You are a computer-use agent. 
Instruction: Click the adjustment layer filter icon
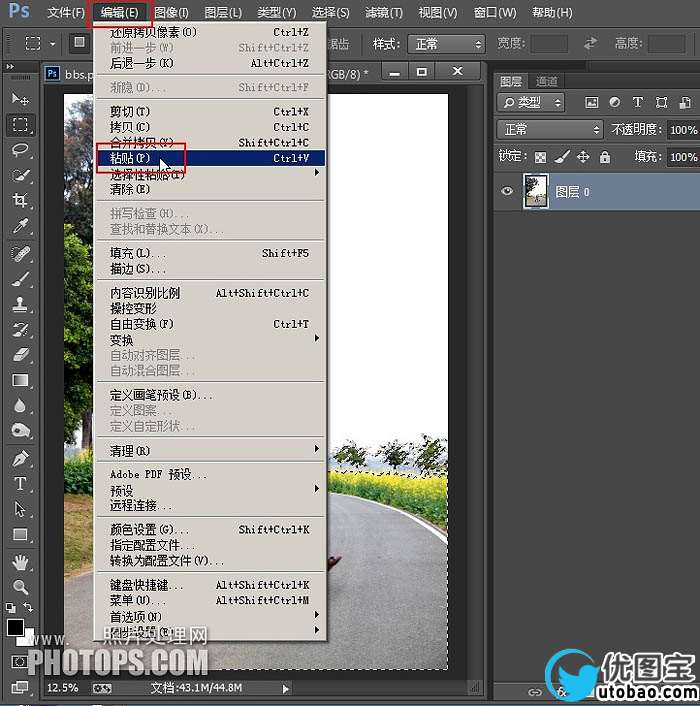(614, 103)
